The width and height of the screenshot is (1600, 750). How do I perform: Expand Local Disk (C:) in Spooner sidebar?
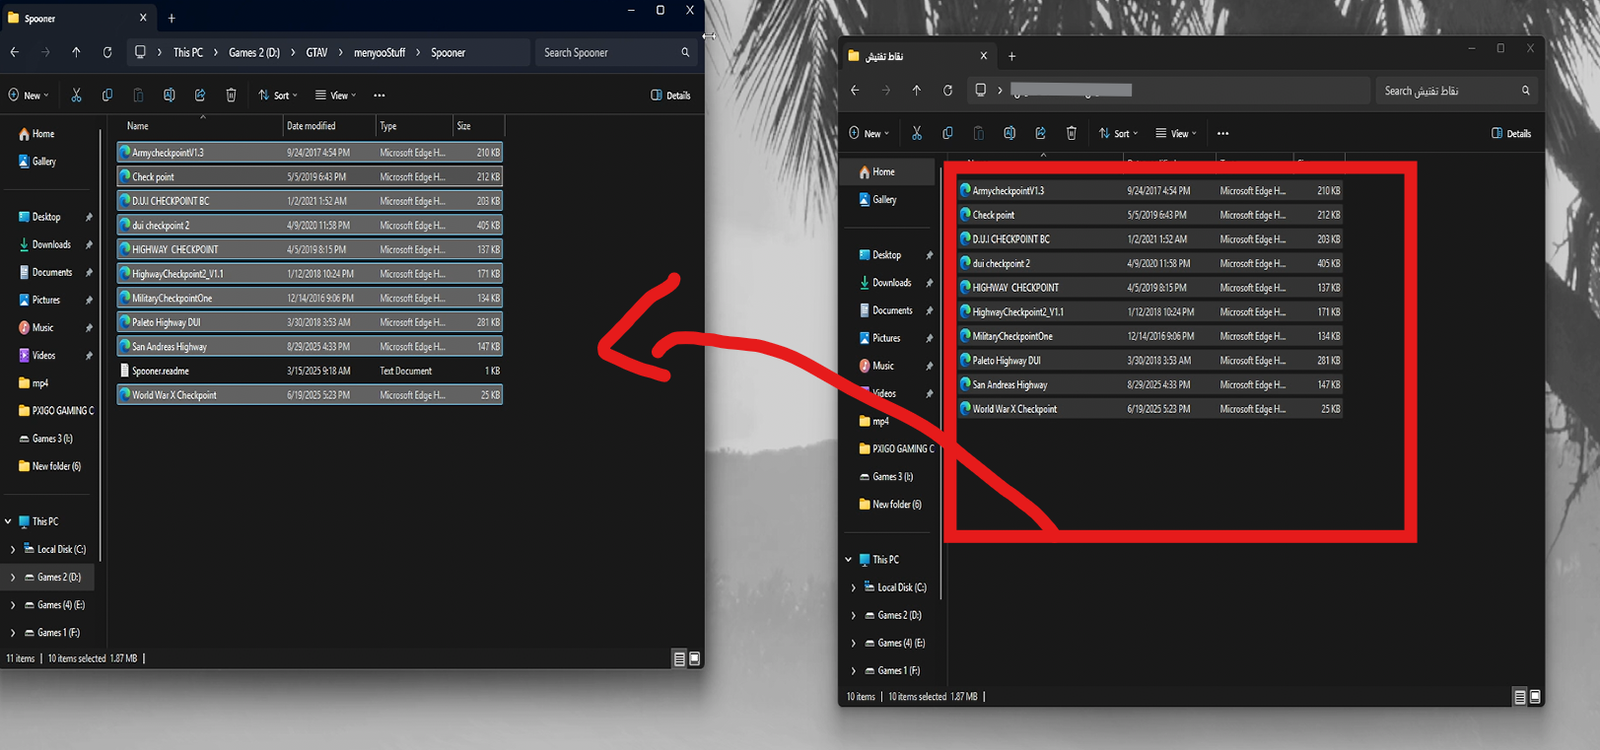pos(13,549)
